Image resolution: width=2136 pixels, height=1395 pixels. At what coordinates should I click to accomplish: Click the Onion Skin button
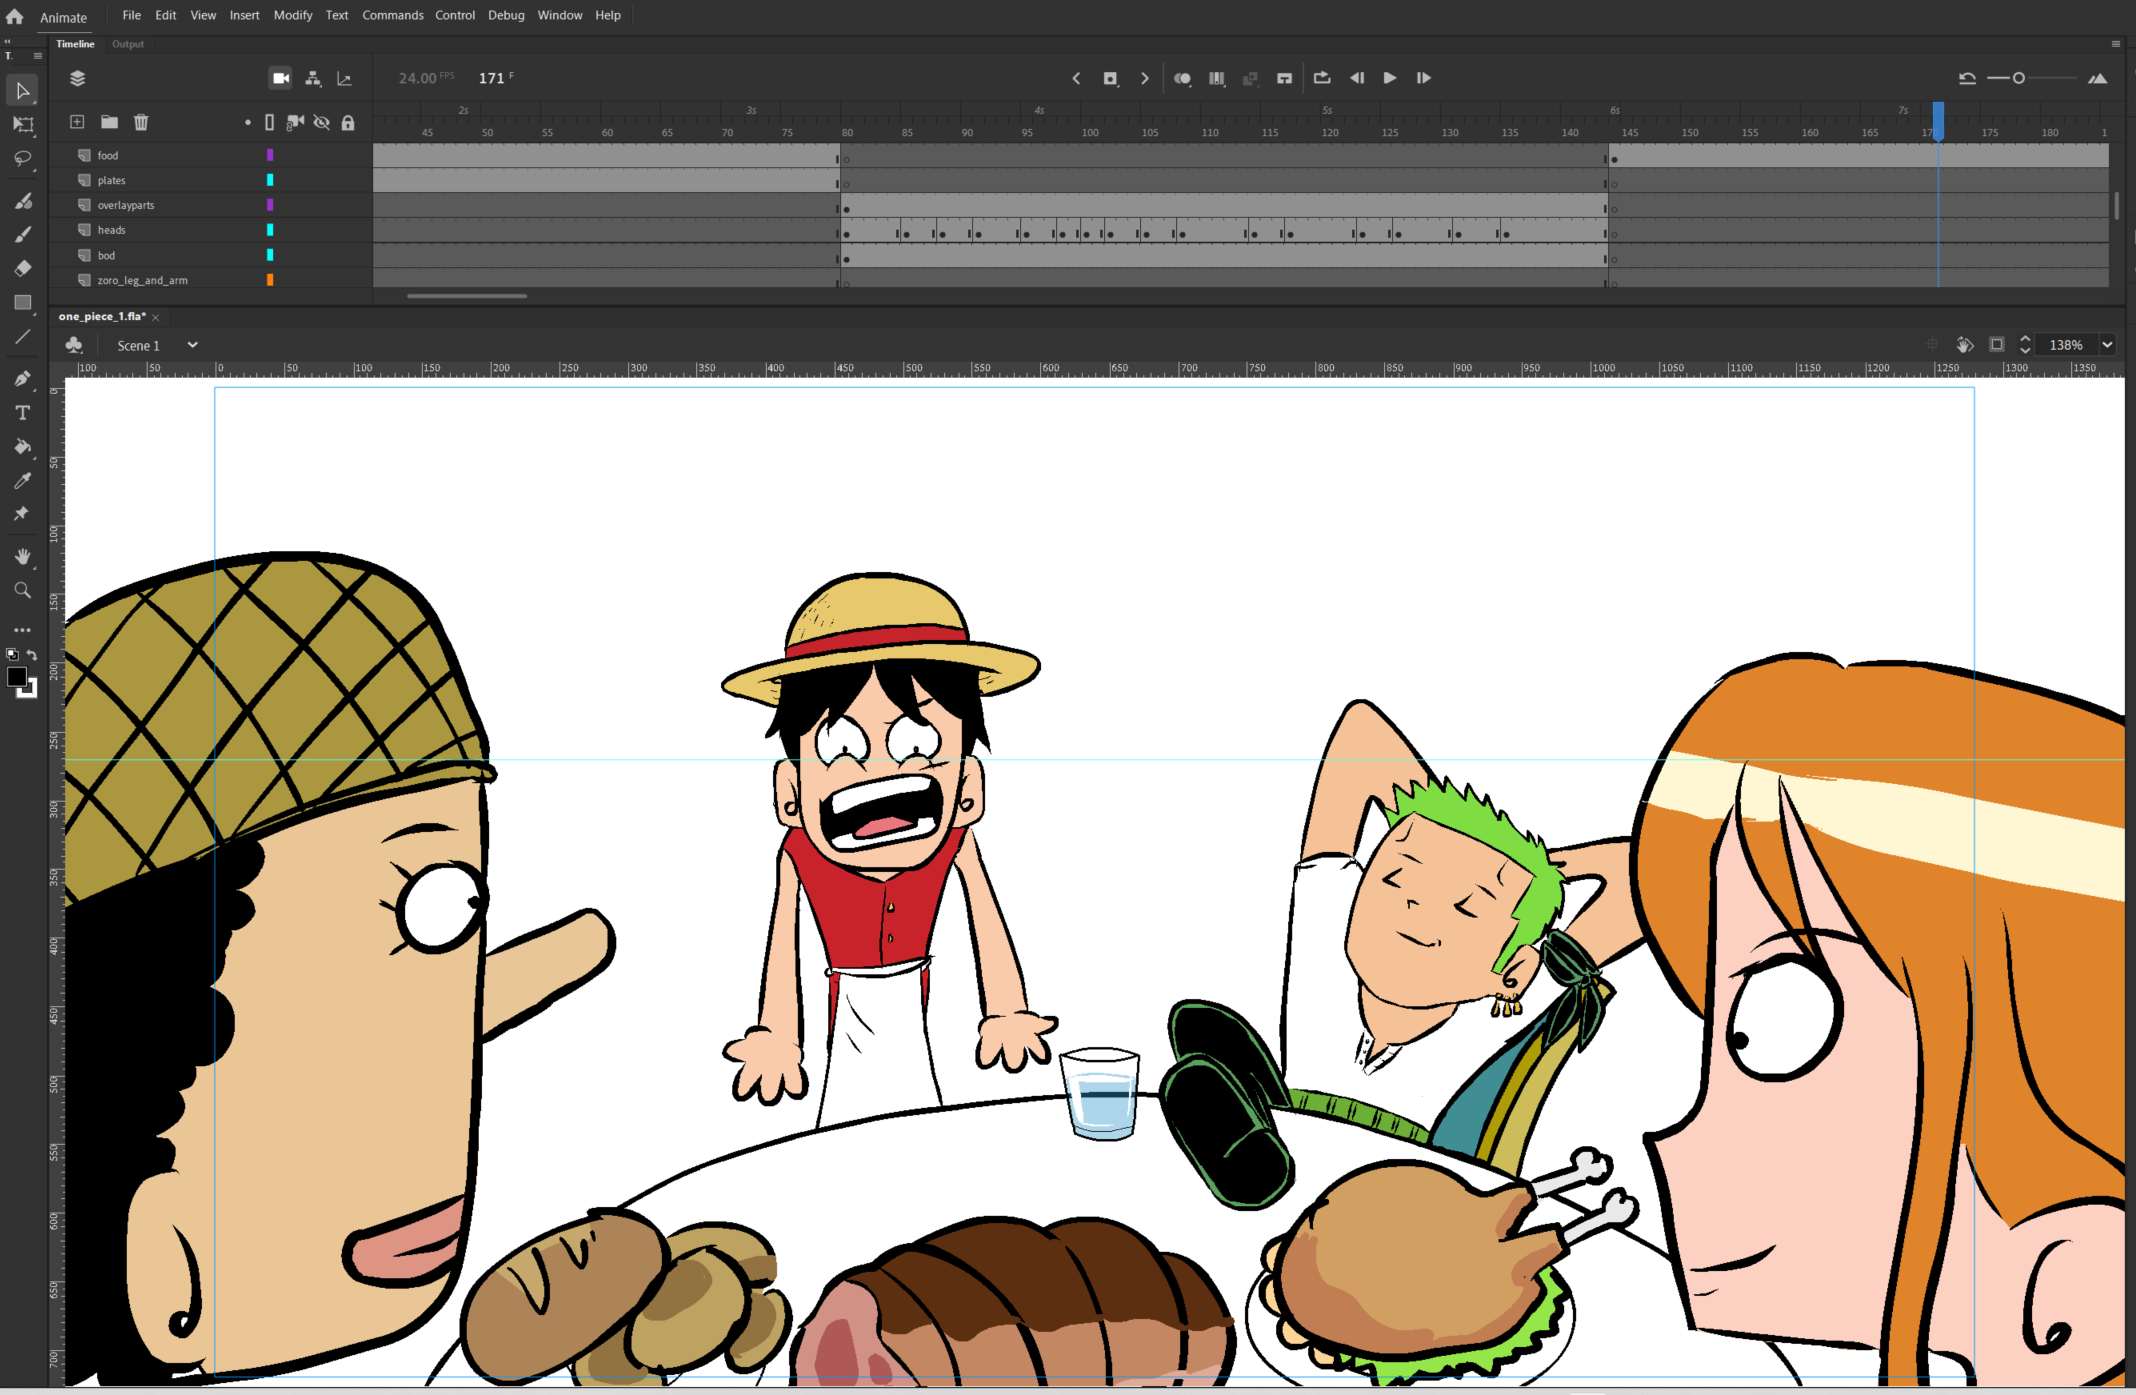(1182, 78)
